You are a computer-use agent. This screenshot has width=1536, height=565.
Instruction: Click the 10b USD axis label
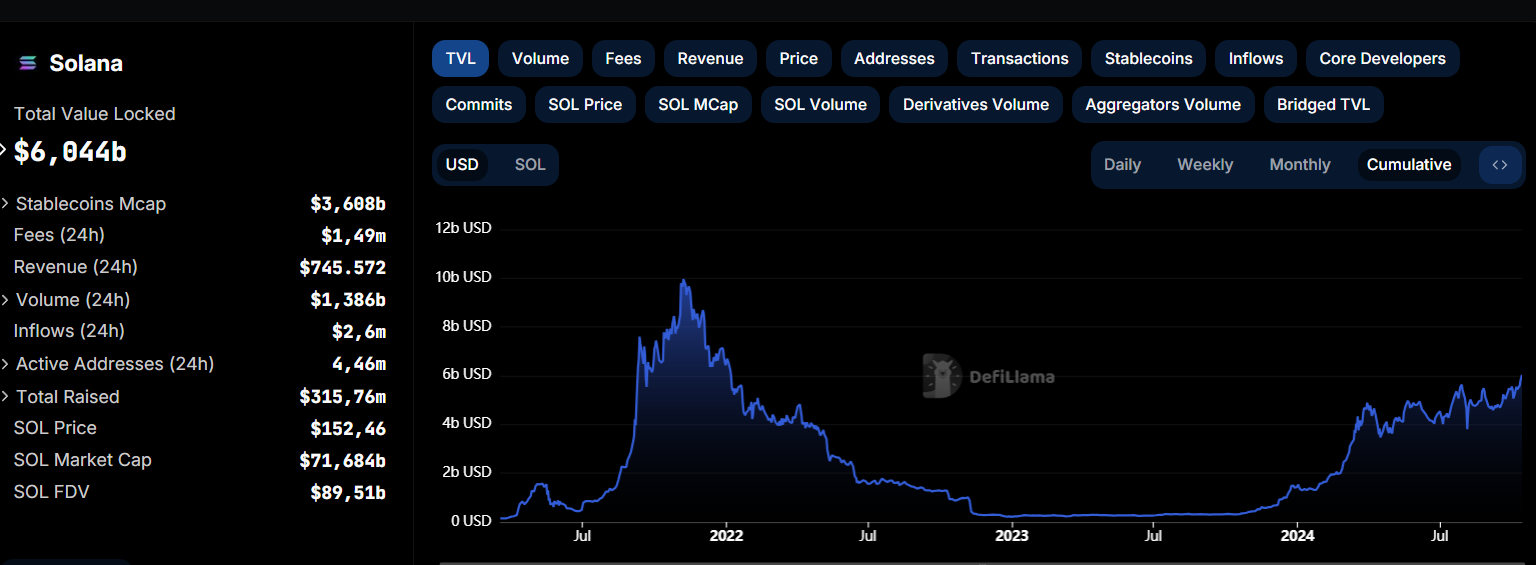[463, 277]
